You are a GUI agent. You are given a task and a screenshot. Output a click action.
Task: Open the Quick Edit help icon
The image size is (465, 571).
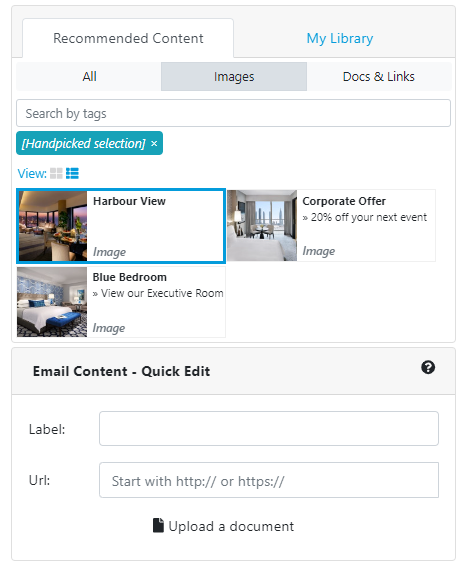(x=428, y=367)
